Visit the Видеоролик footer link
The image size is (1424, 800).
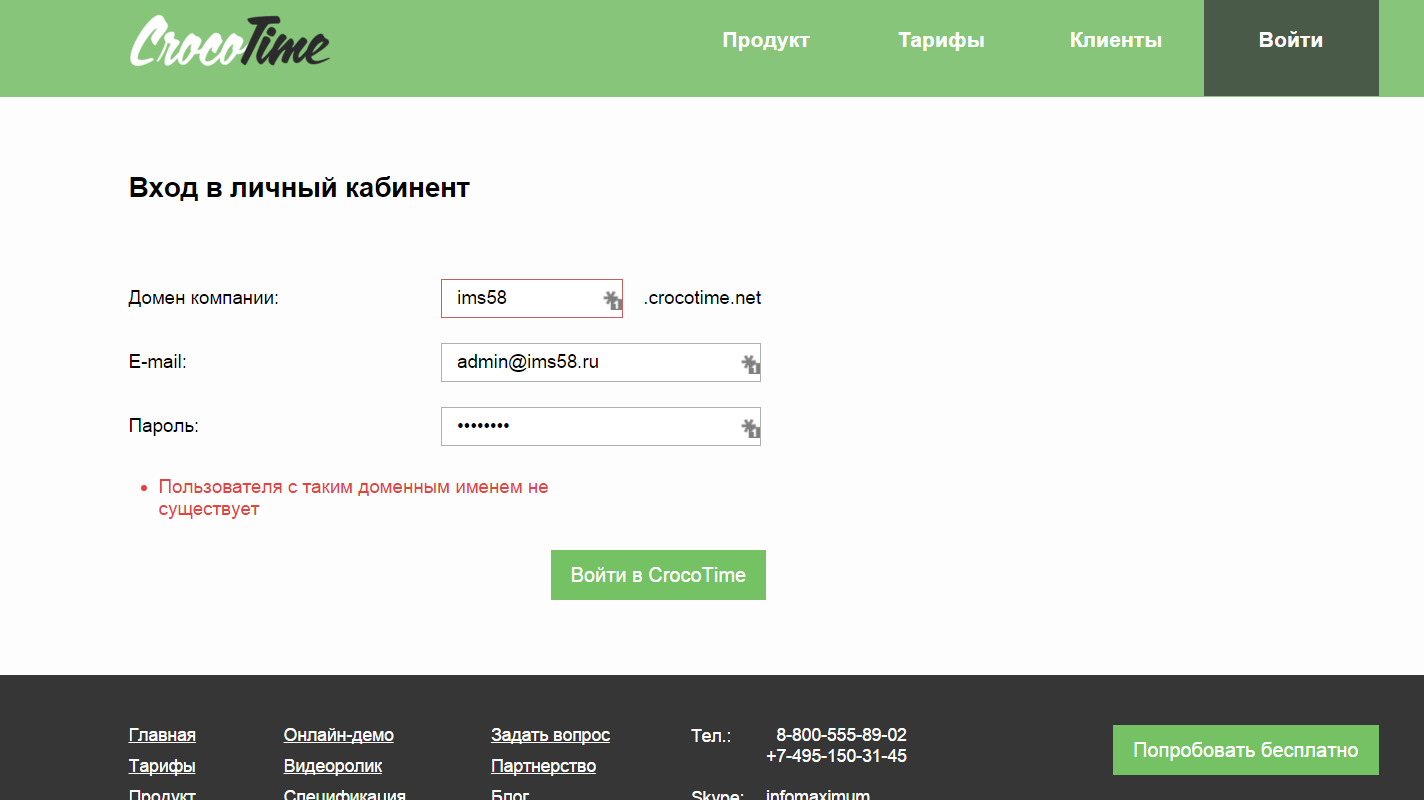click(x=333, y=766)
